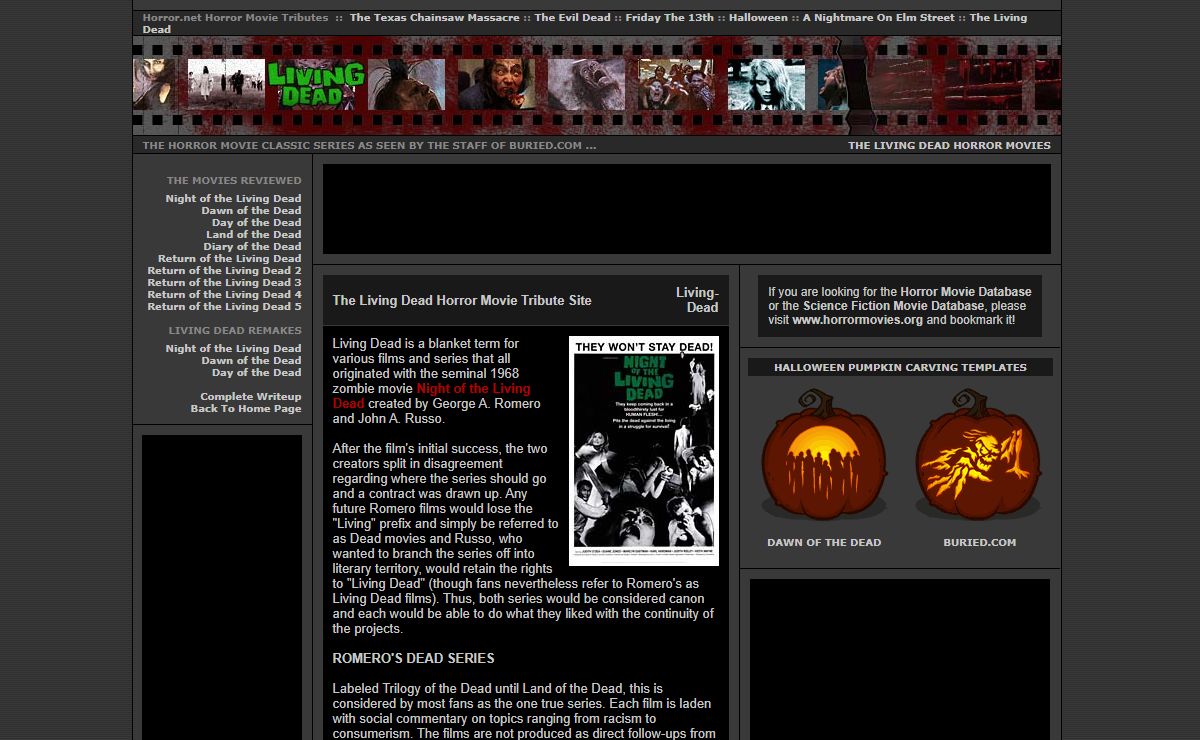Open Return of the Living Dead 4

[224, 295]
